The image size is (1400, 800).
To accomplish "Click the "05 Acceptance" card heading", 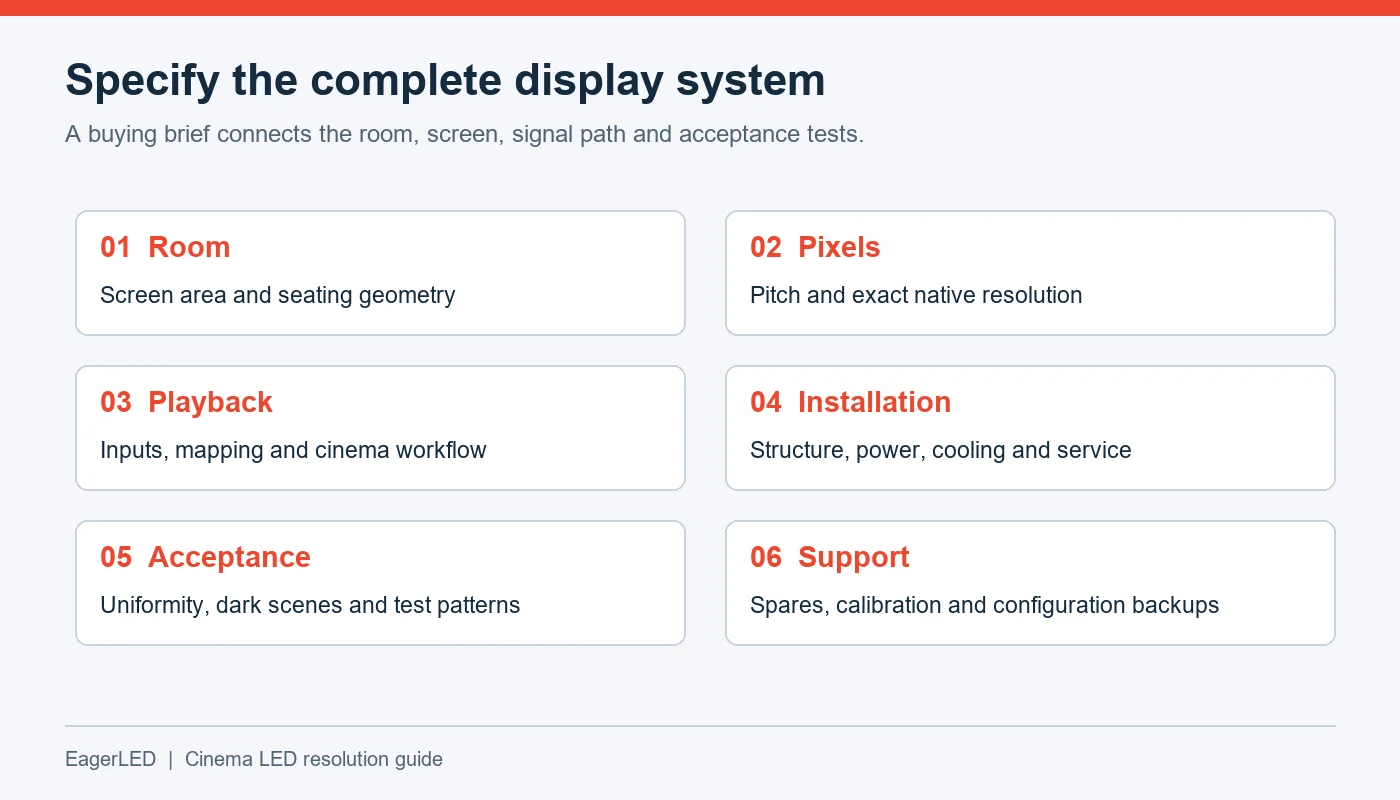I will [x=205, y=557].
